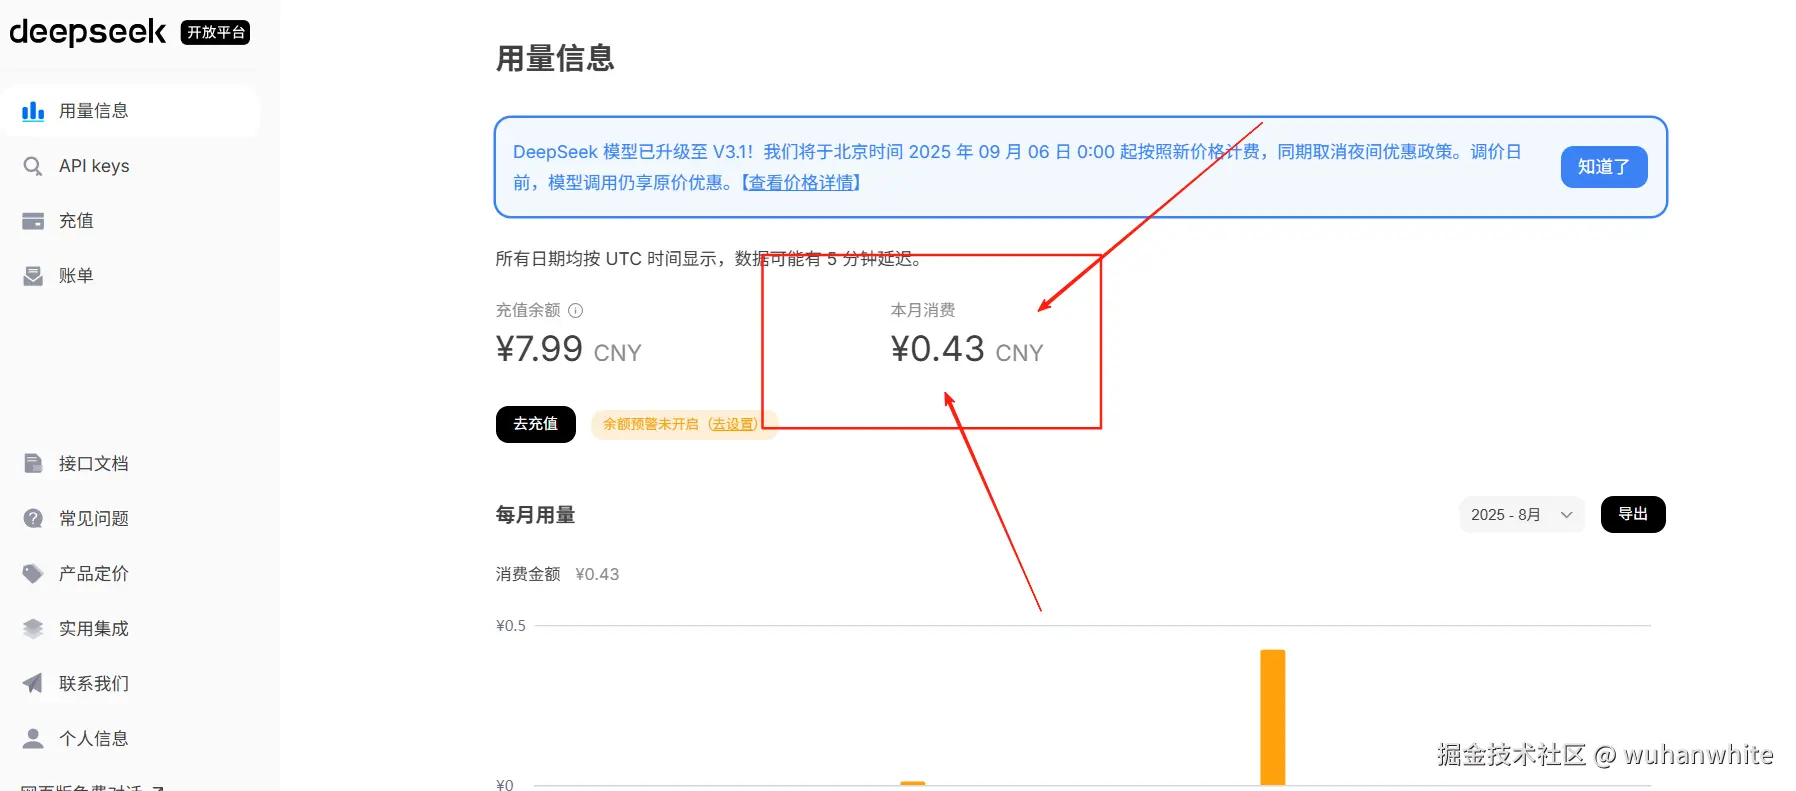The width and height of the screenshot is (1796, 791).
Task: Open the 查看价格详情 link
Action: [802, 183]
